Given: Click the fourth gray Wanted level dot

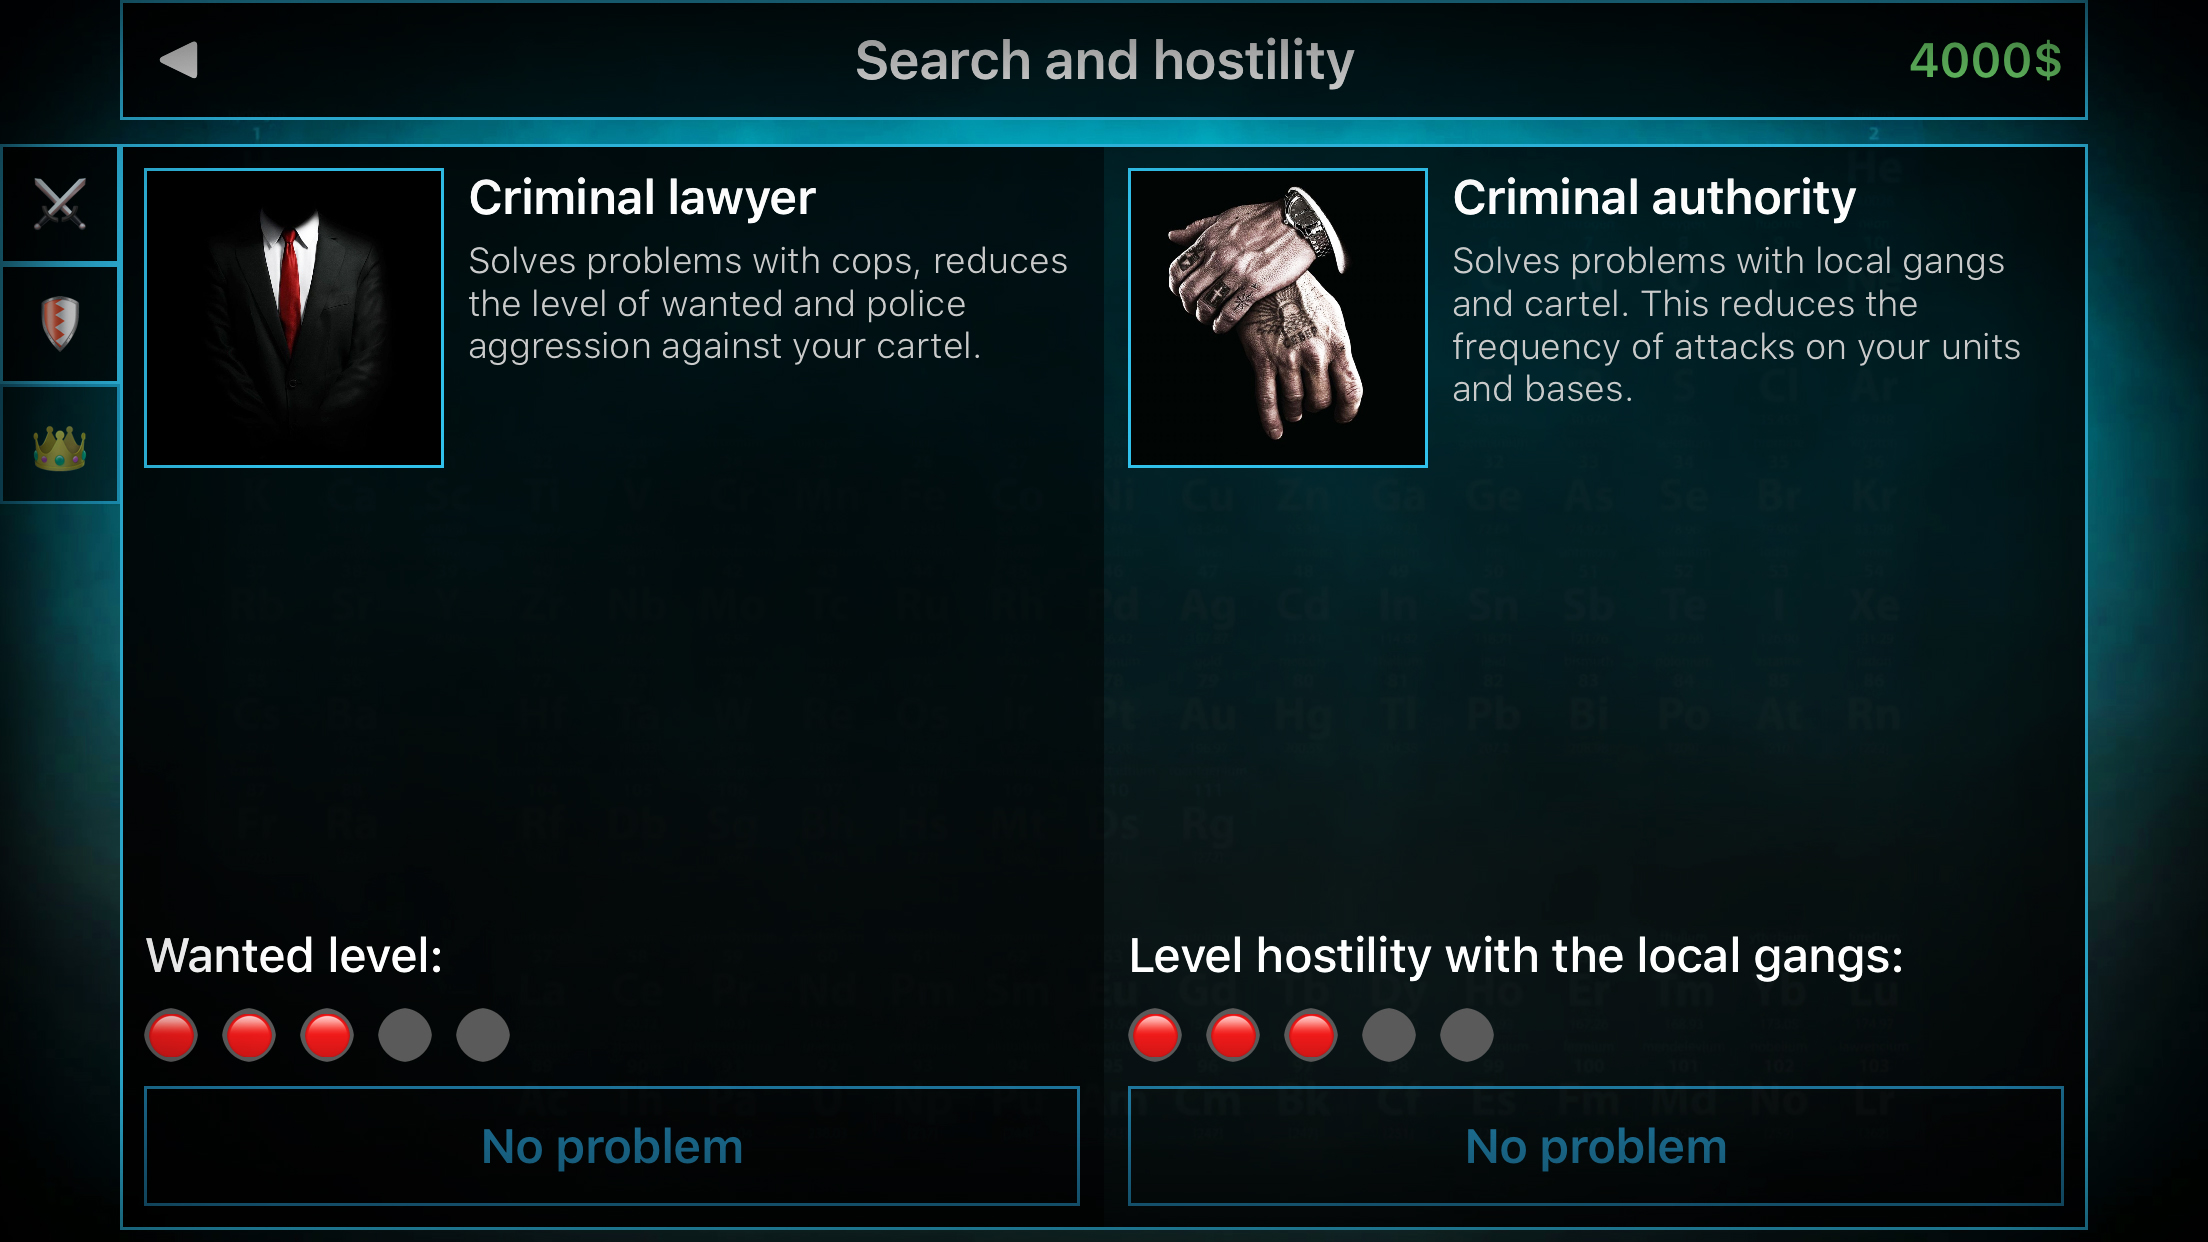Looking at the screenshot, I should point(405,1035).
